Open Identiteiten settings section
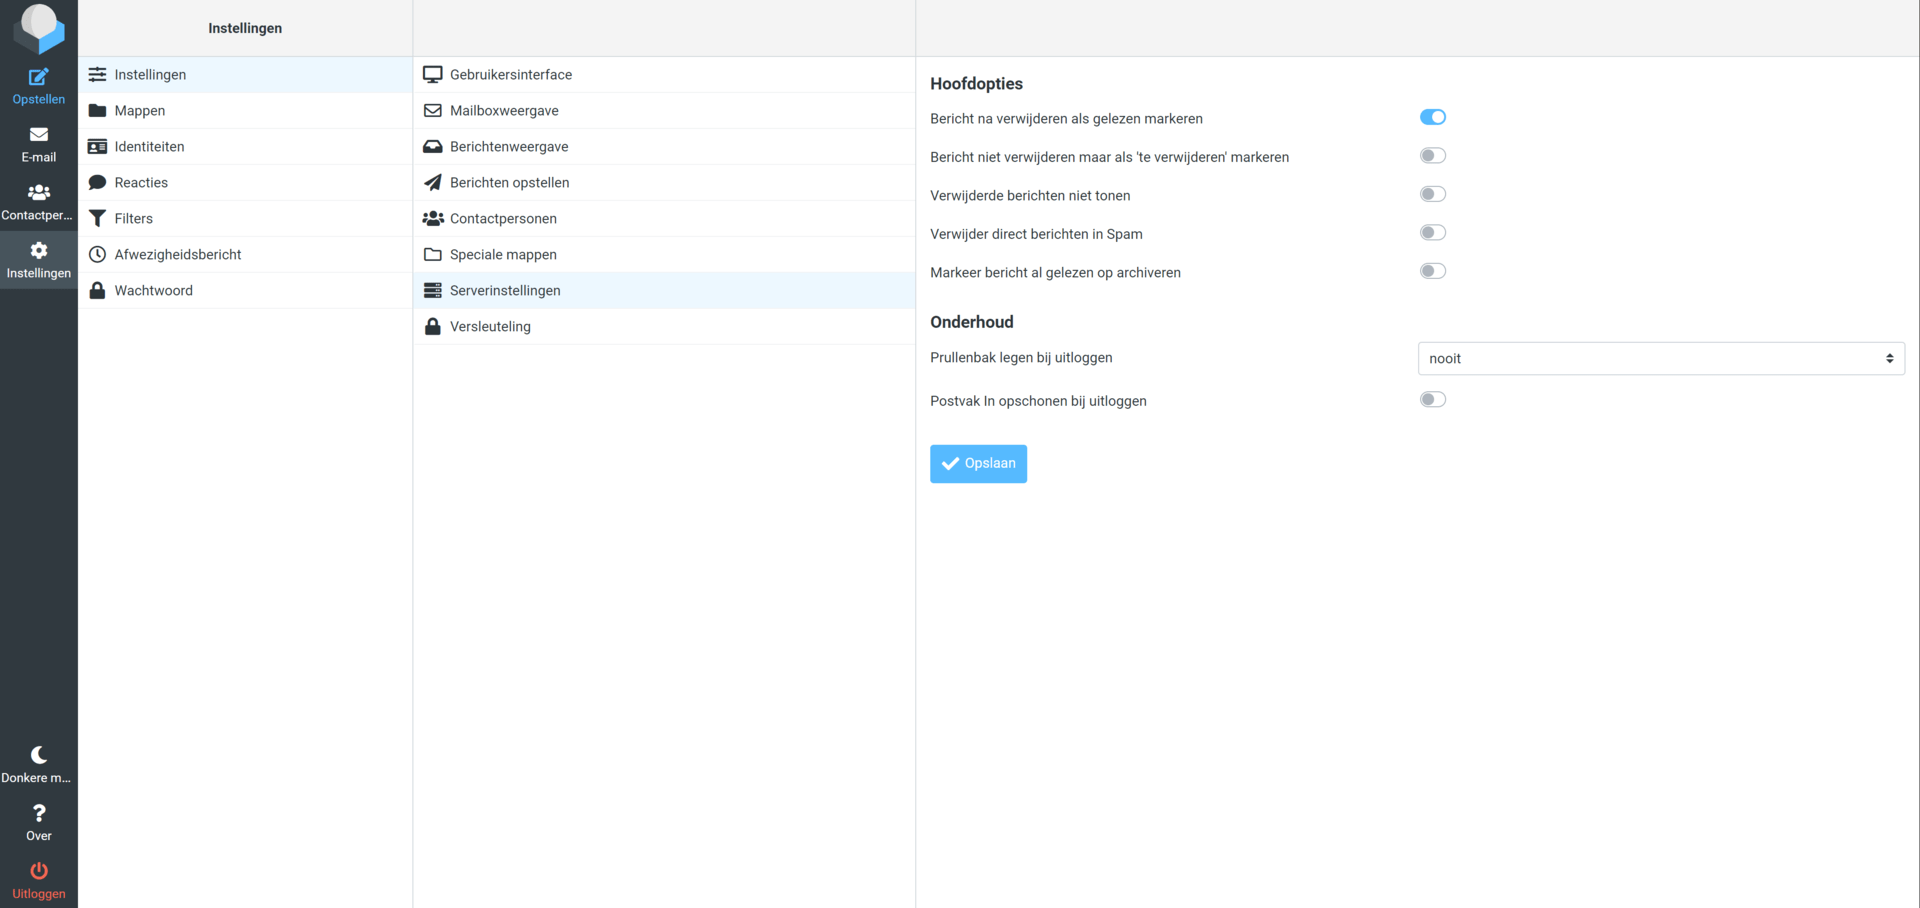This screenshot has height=908, width=1920. pyautogui.click(x=245, y=147)
